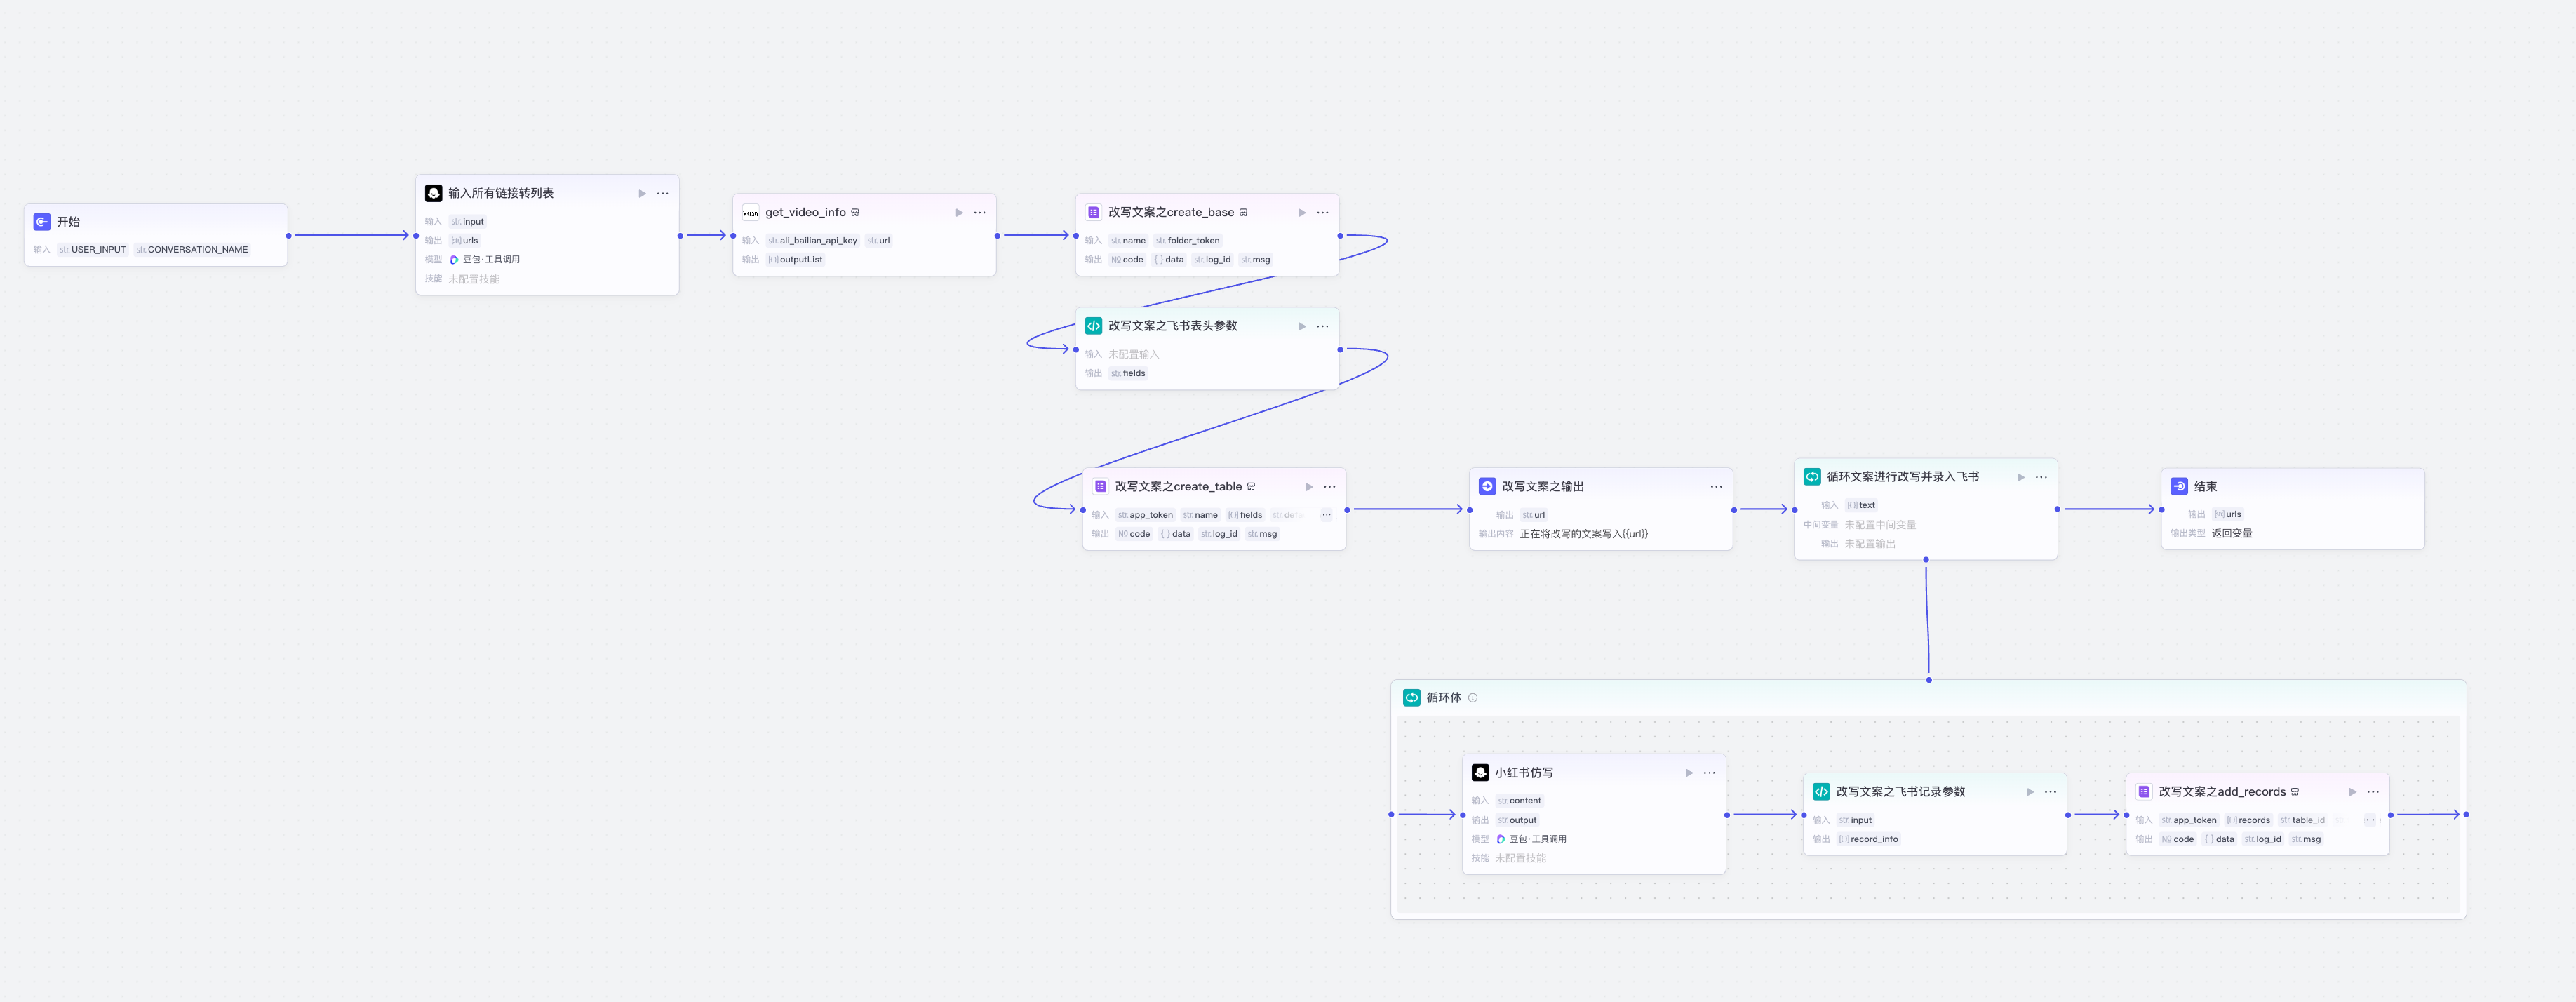Select the 改写文案之create_table node title
2576x1002 pixels.
(1178, 486)
